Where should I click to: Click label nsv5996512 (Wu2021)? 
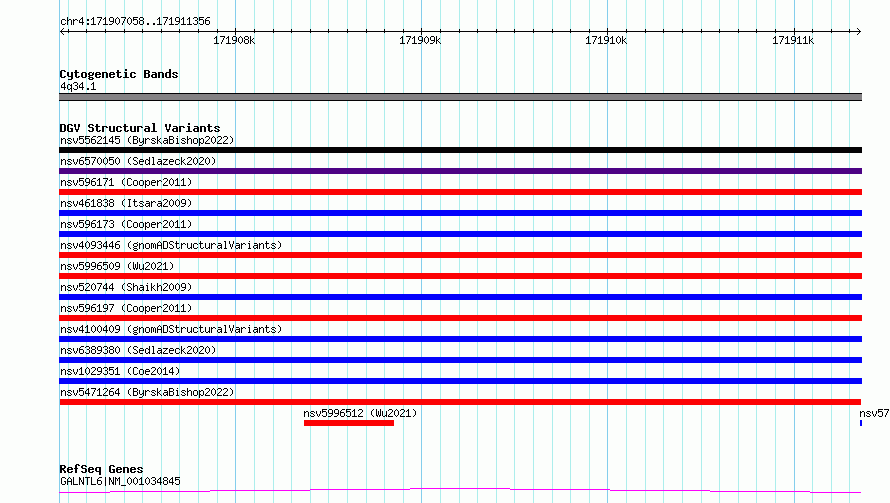pos(360,413)
